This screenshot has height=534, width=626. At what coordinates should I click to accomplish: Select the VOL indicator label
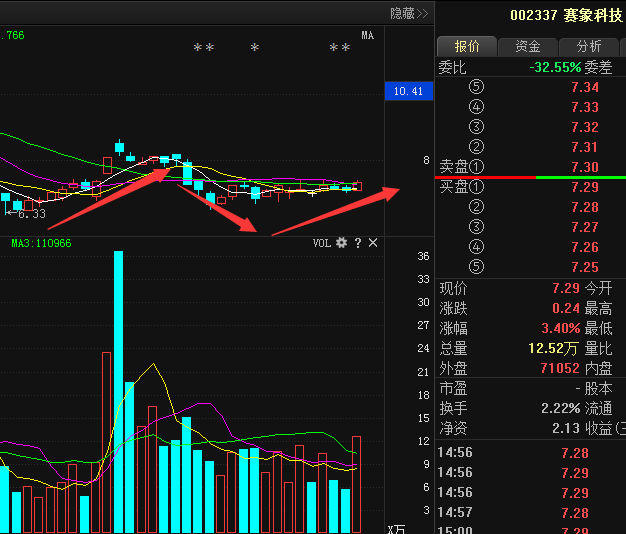[322, 243]
